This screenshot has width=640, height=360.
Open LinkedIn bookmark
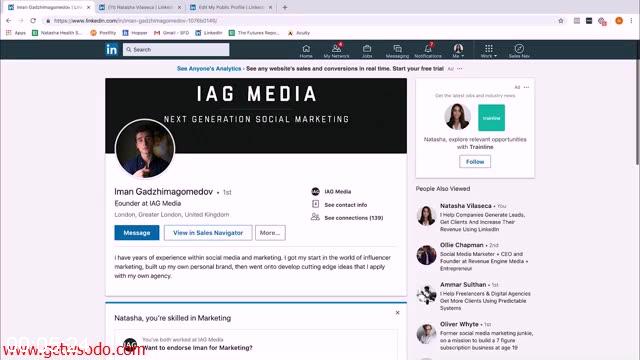[209, 33]
